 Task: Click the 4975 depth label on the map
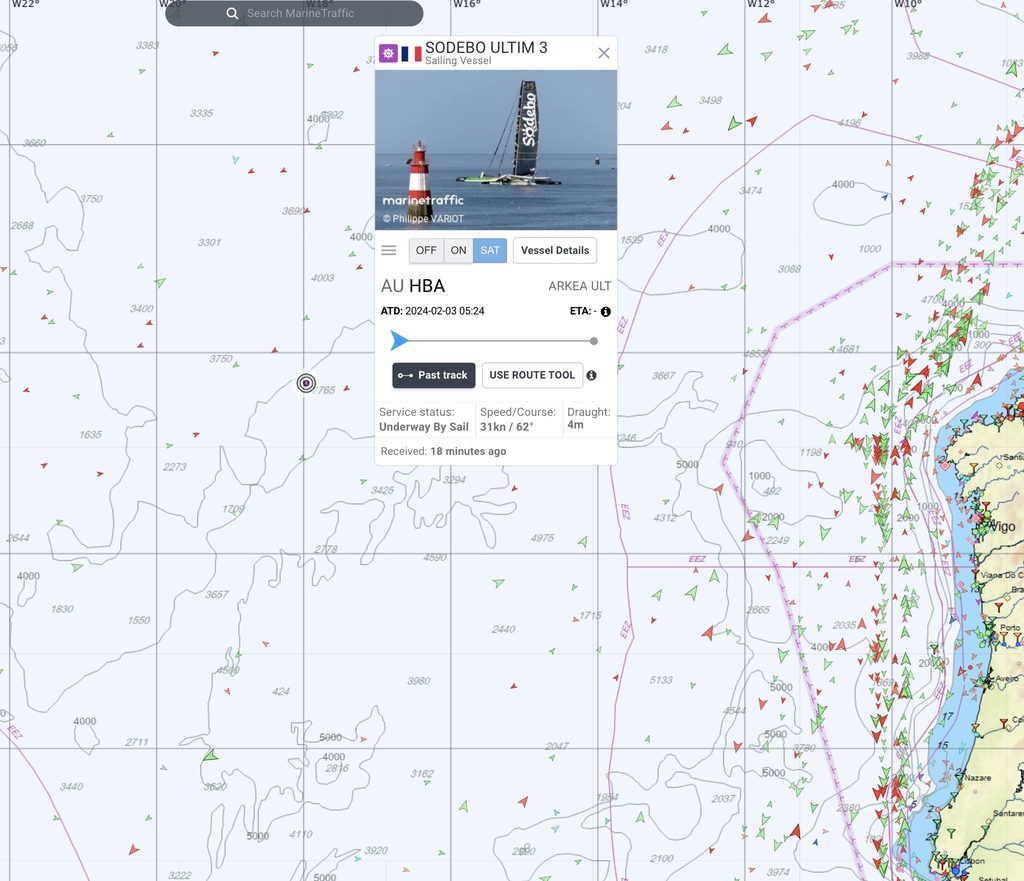coord(543,537)
